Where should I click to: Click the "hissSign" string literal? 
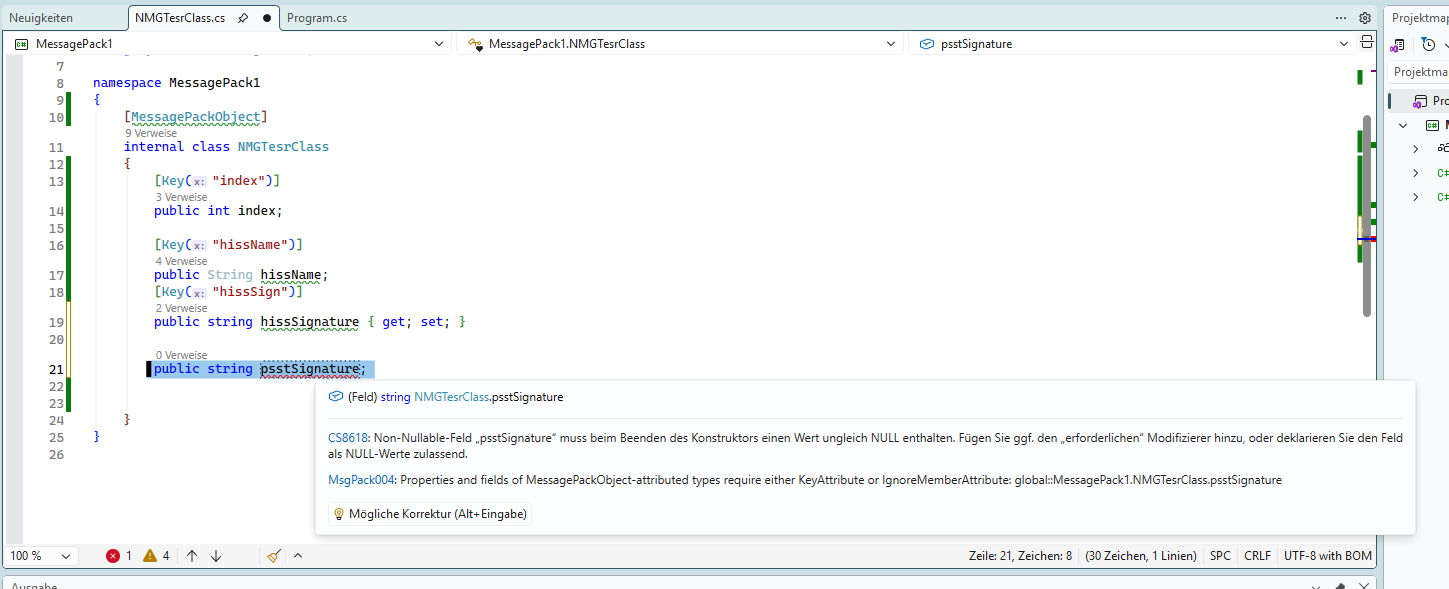point(252,292)
